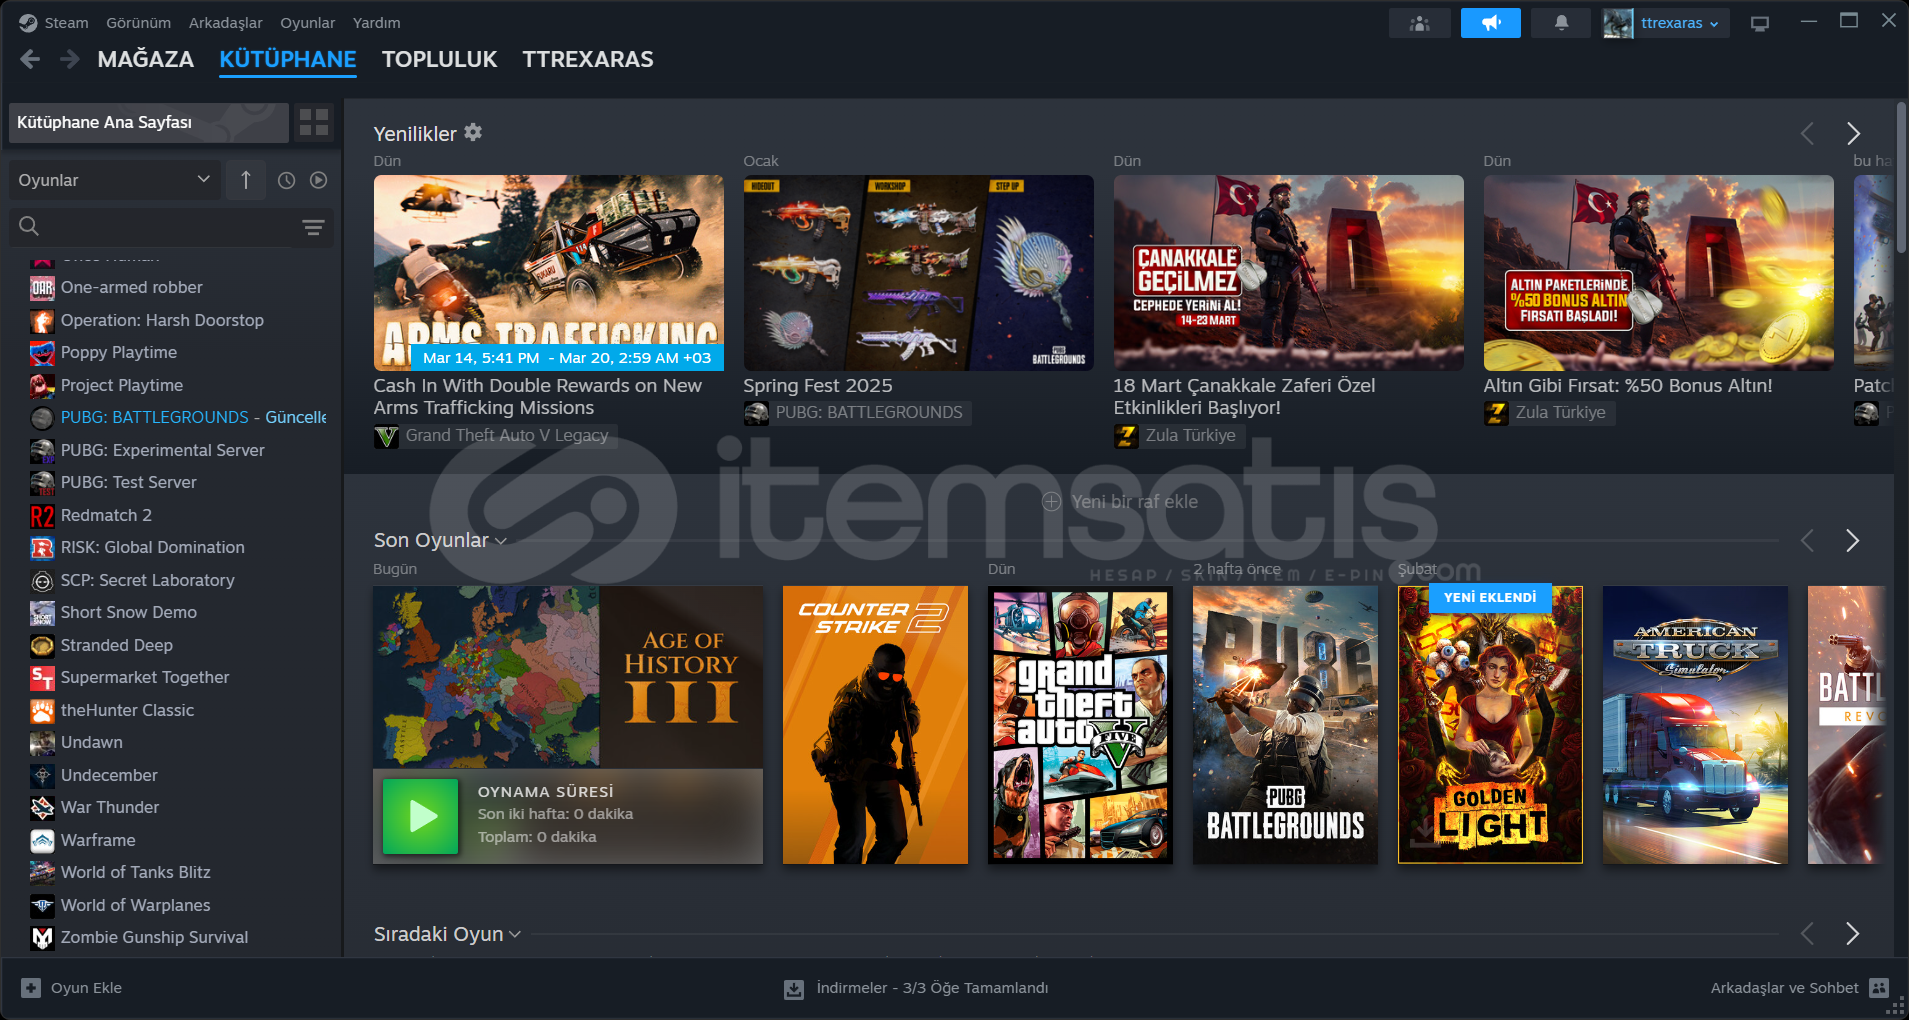Show next items in Yenilikler
The image size is (1909, 1020).
pyautogui.click(x=1852, y=133)
